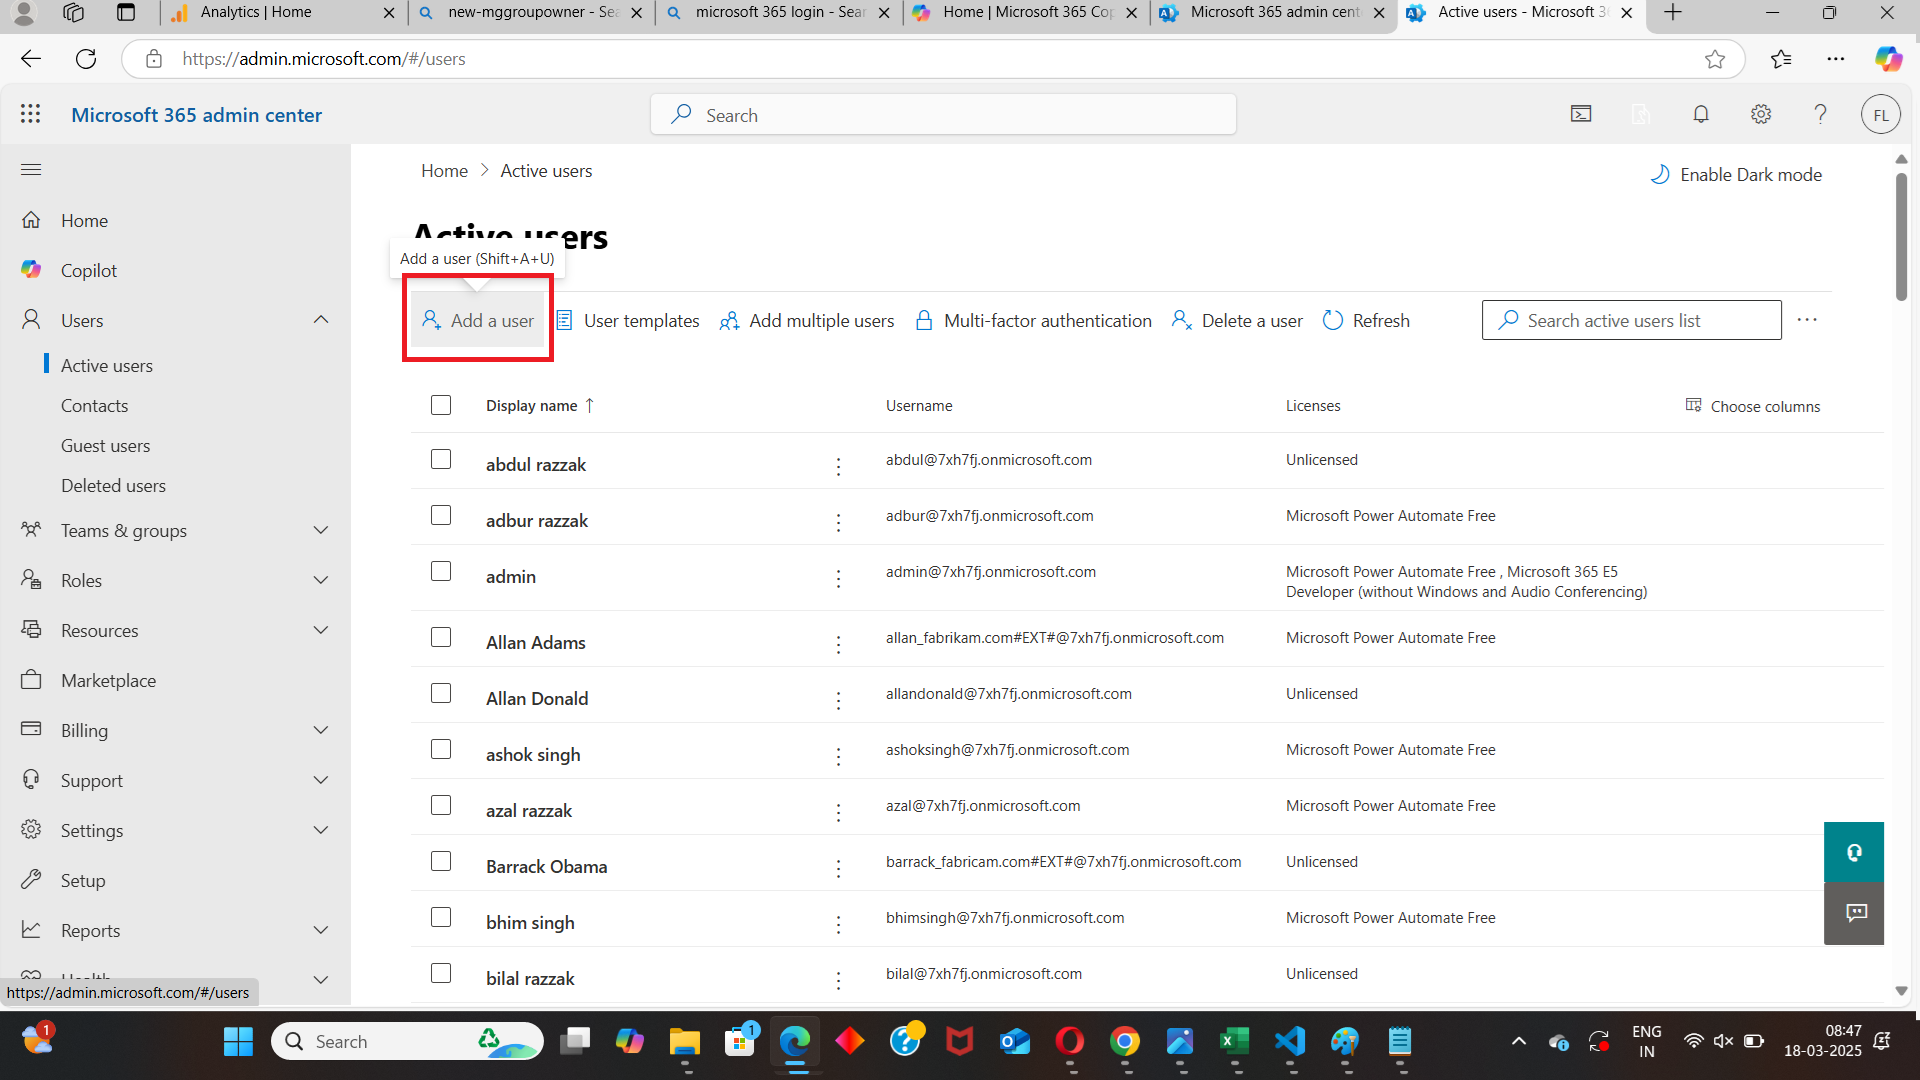Click the help question mark icon
Image resolution: width=1920 pixels, height=1080 pixels.
coord(1820,114)
